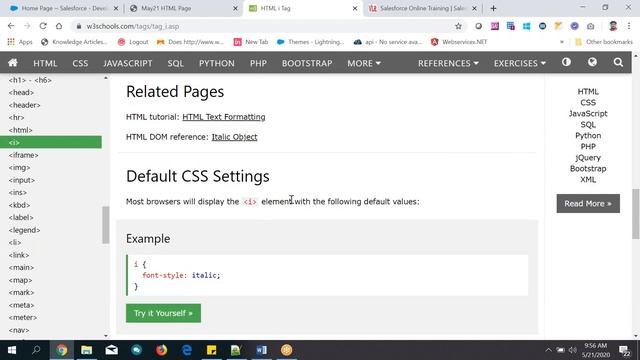
Task: Open PHP in the top navbar
Action: 258,63
